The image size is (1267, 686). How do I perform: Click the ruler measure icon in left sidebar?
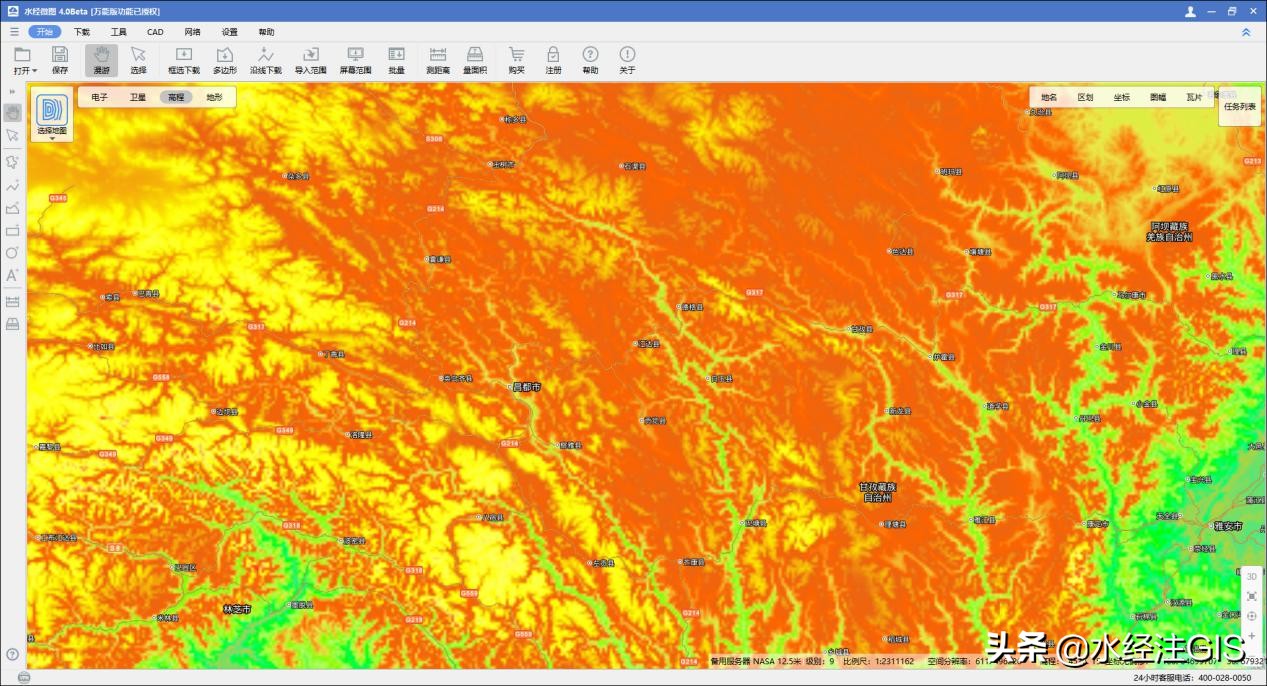click(13, 301)
